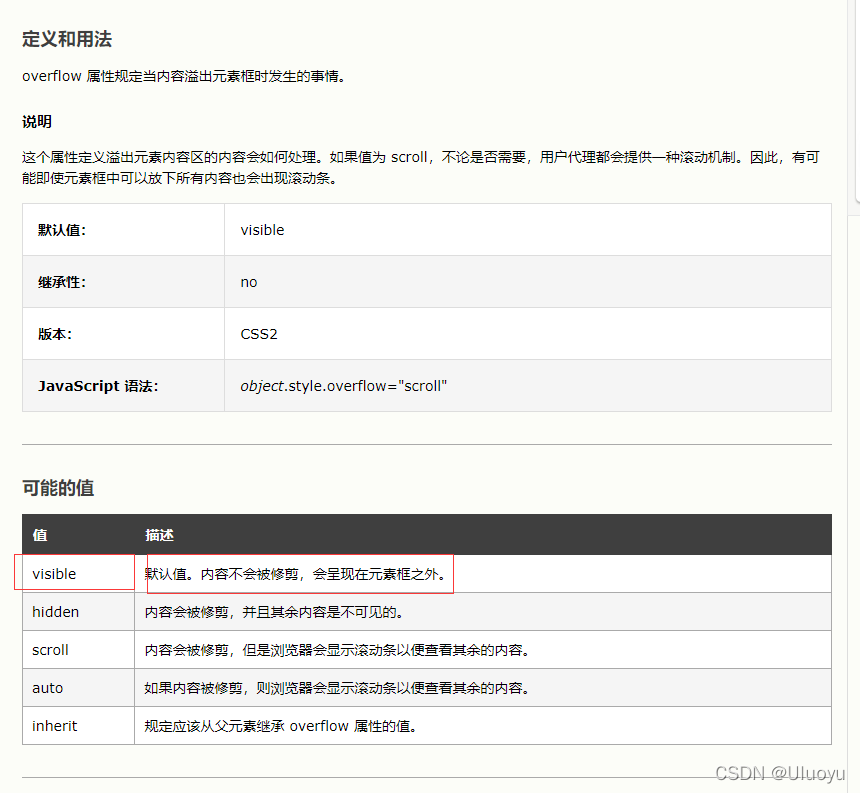The height and width of the screenshot is (793, 860).
Task: Click the sentence 'overflow 属性规定当内容溢出元素框时发生的事情'
Action: click(184, 76)
